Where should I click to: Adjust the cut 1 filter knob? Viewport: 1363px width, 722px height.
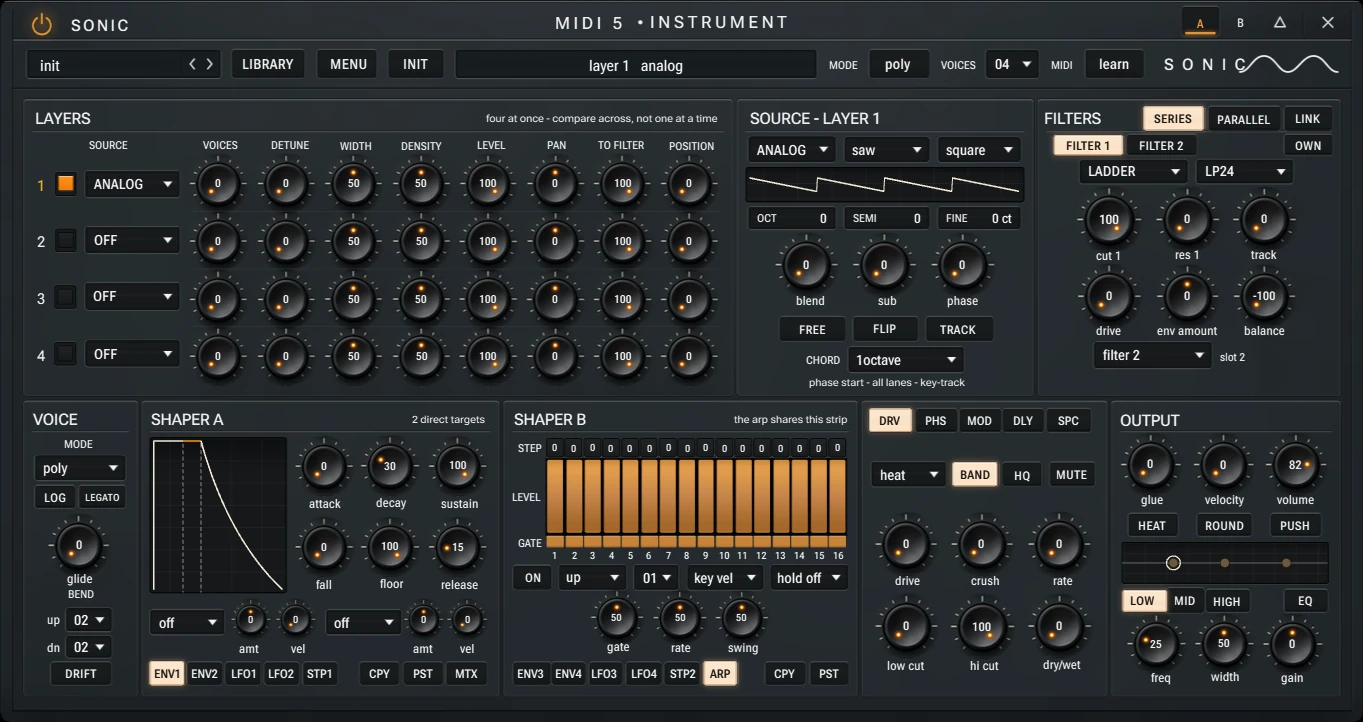pos(1108,220)
